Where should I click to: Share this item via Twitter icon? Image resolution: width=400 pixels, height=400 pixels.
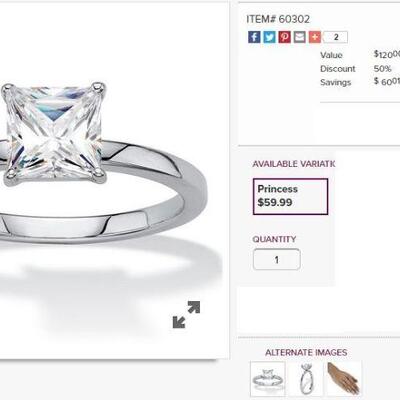tap(269, 37)
